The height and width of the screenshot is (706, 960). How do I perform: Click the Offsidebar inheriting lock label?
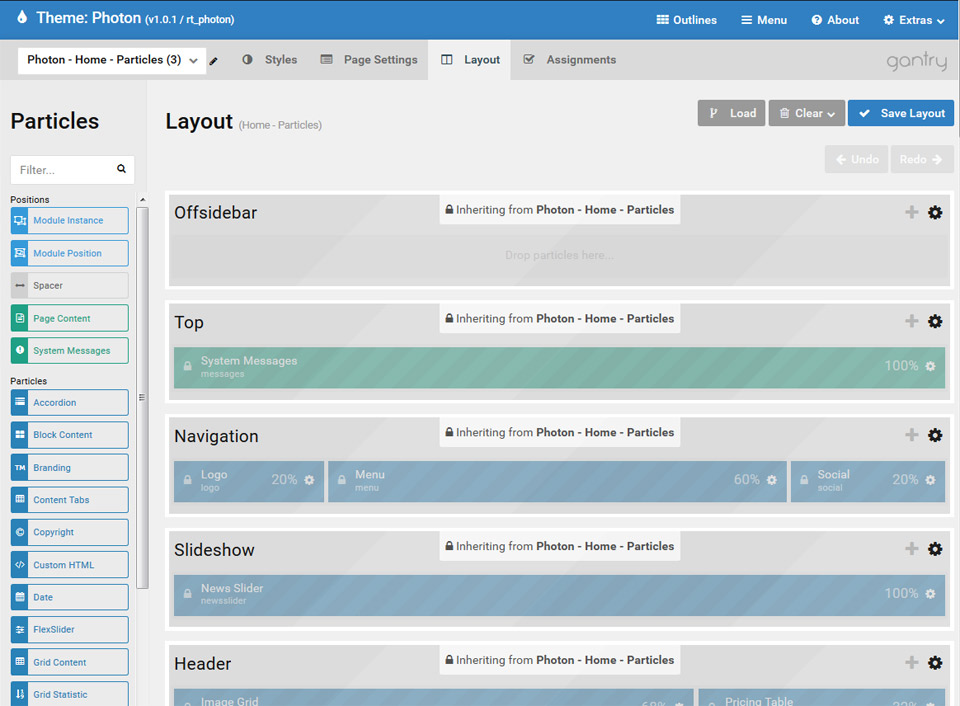tap(560, 209)
